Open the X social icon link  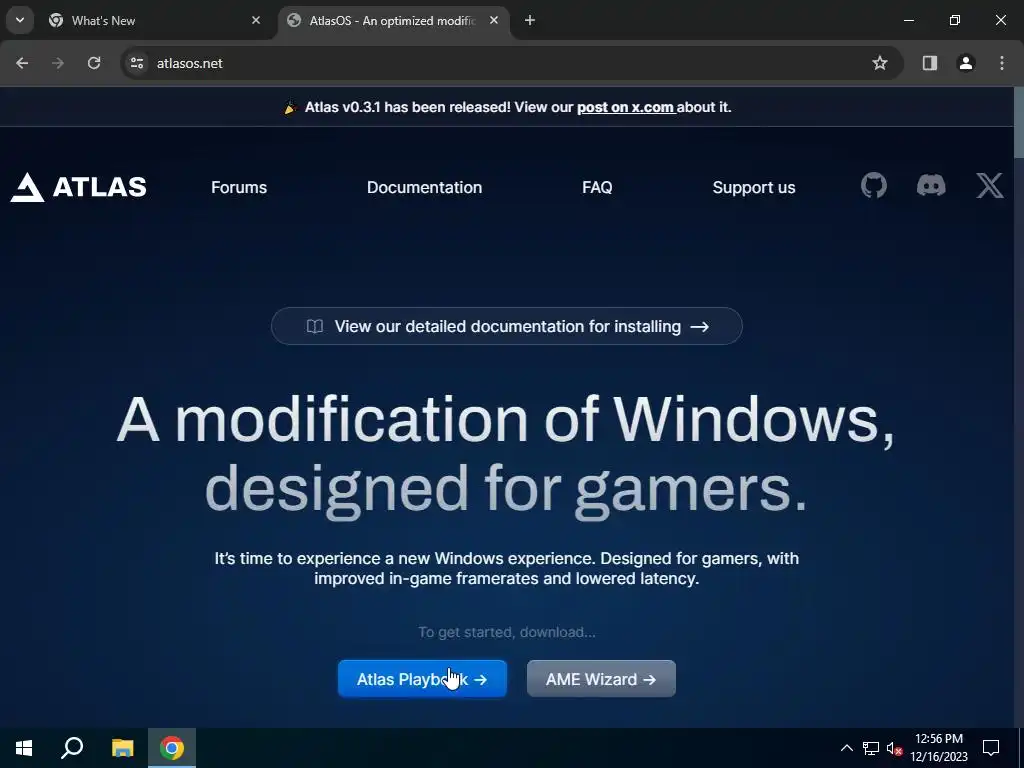point(989,186)
